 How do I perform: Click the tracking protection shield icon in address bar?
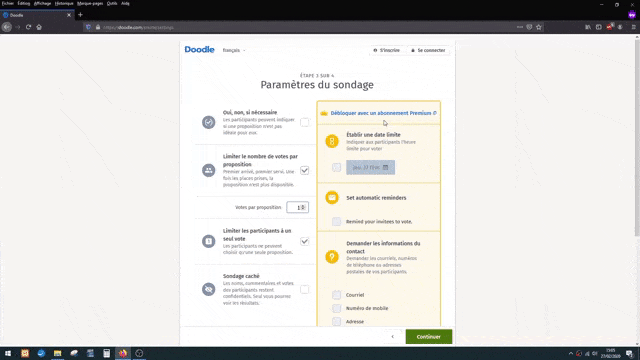coord(88,27)
